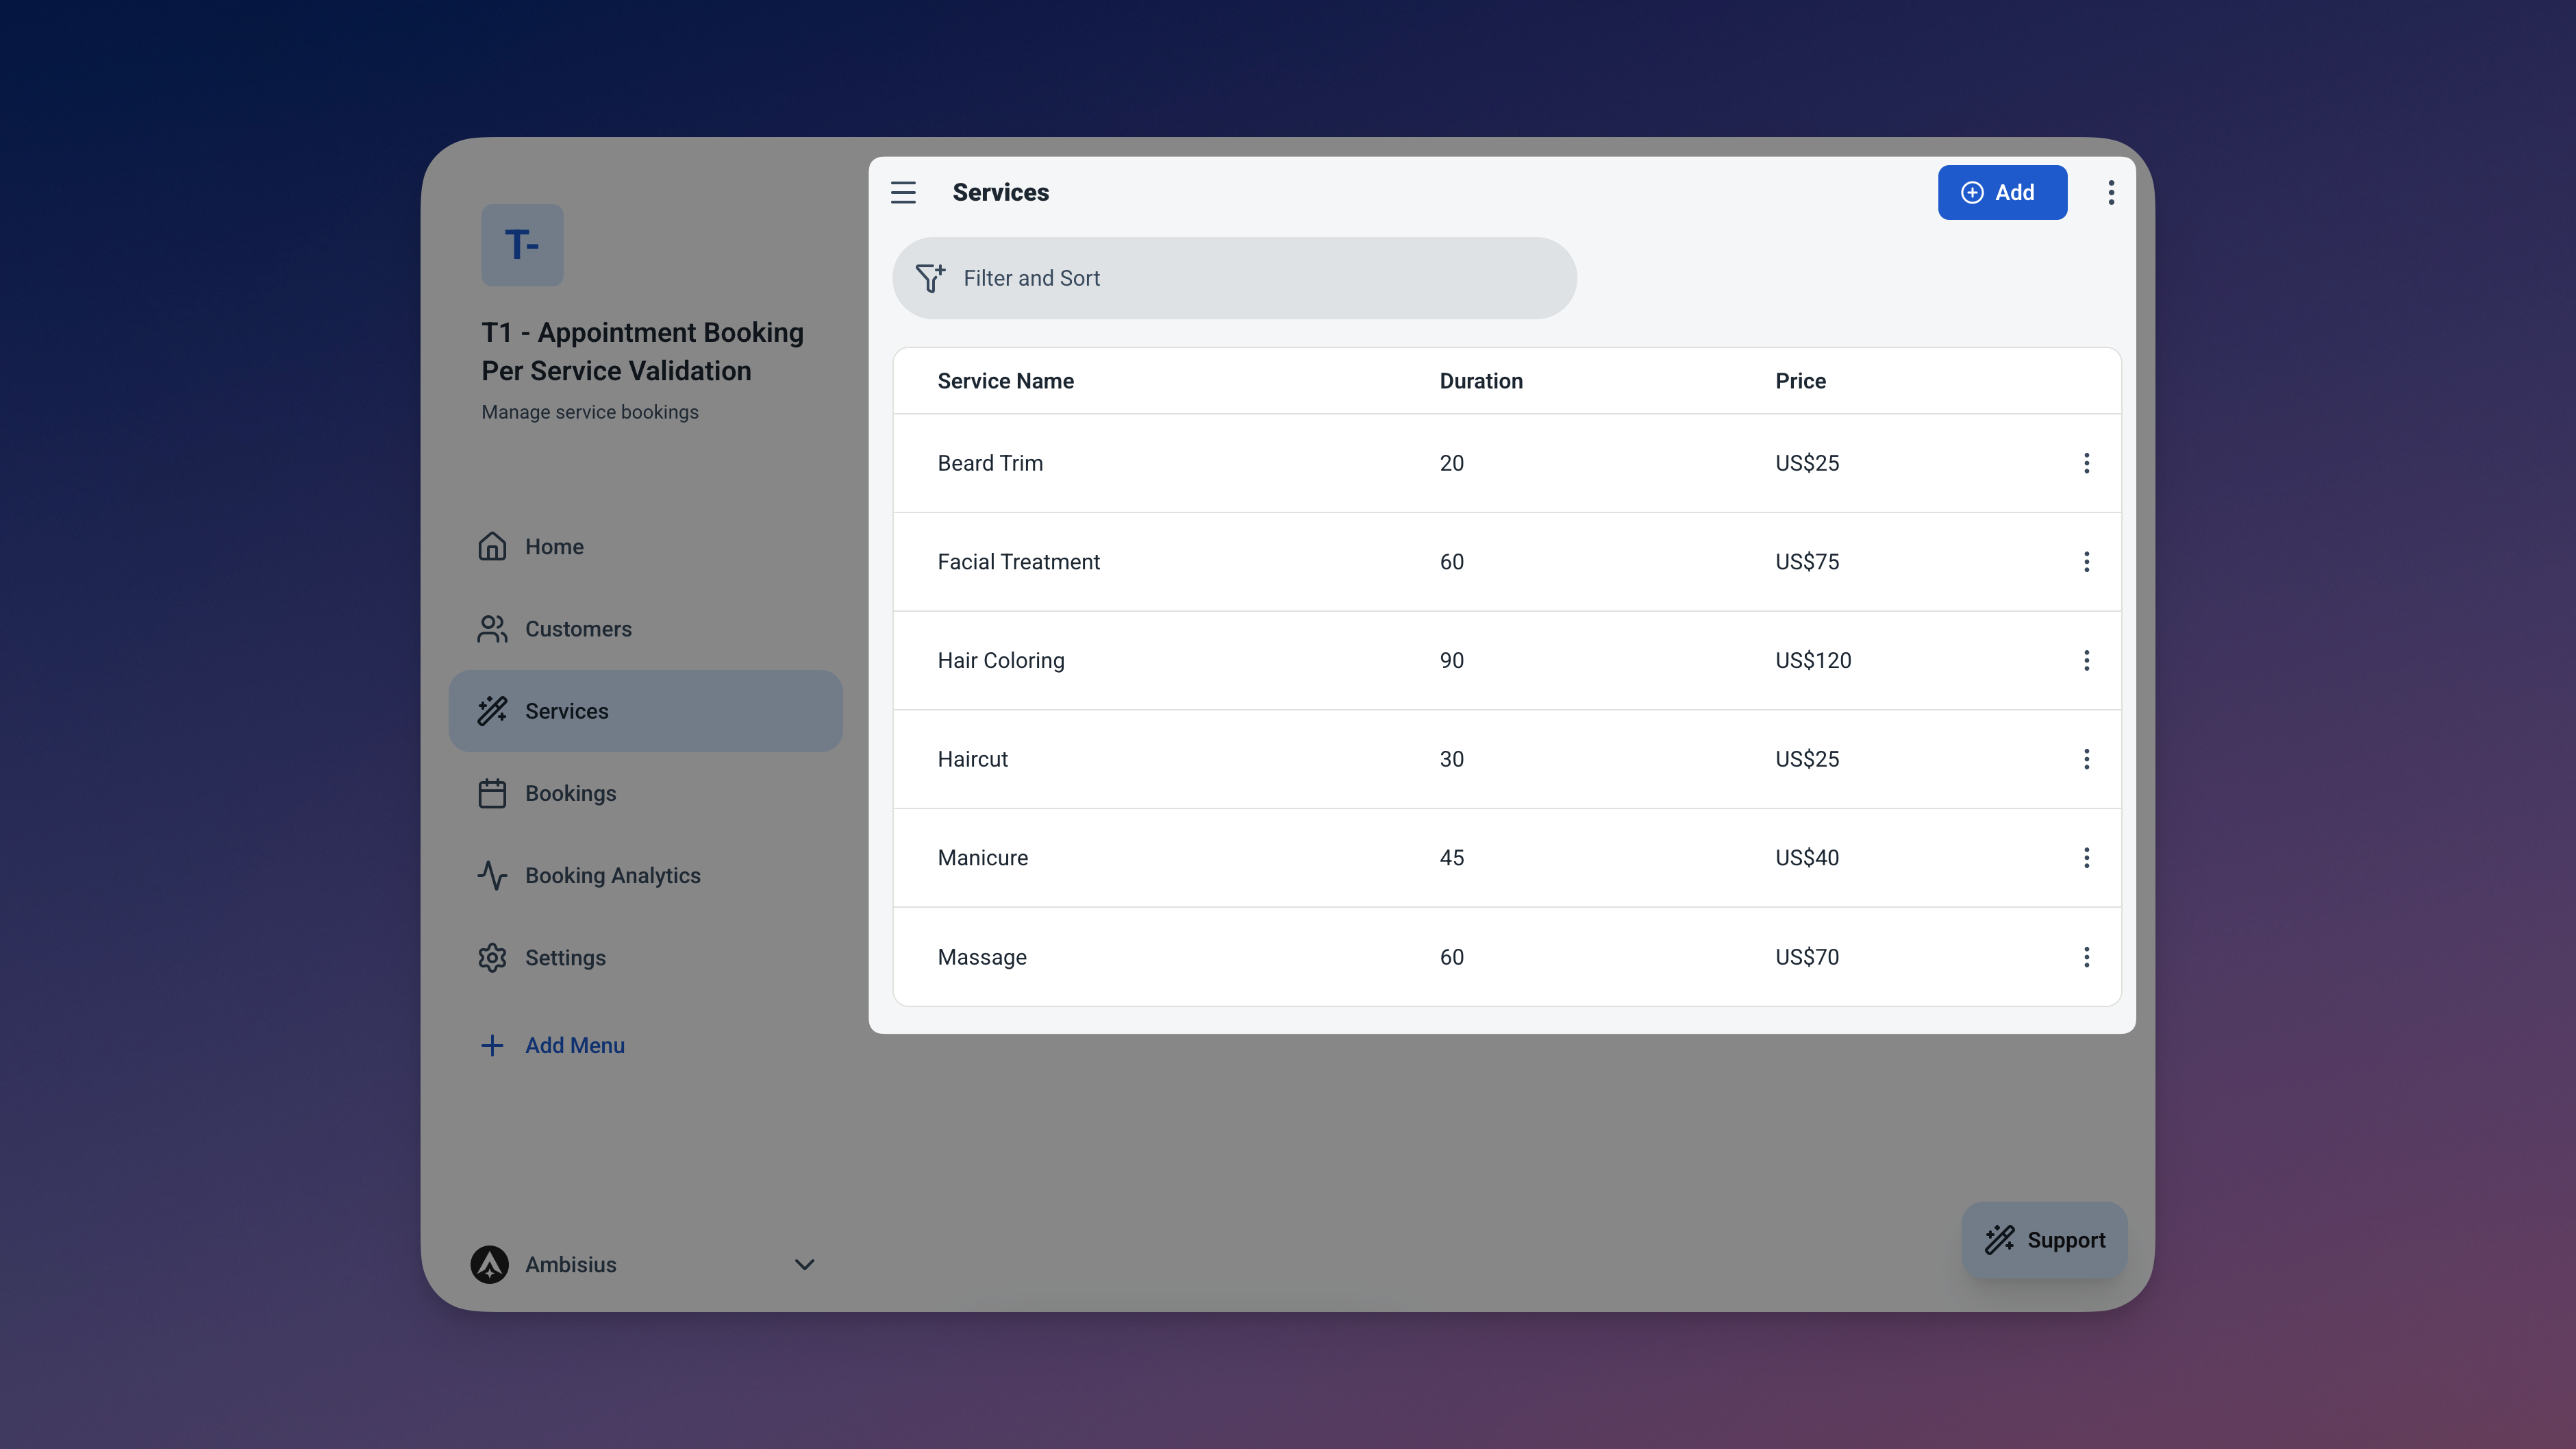Open Facial Treatment row options menu
2576x1449 pixels.
[x=2086, y=562]
